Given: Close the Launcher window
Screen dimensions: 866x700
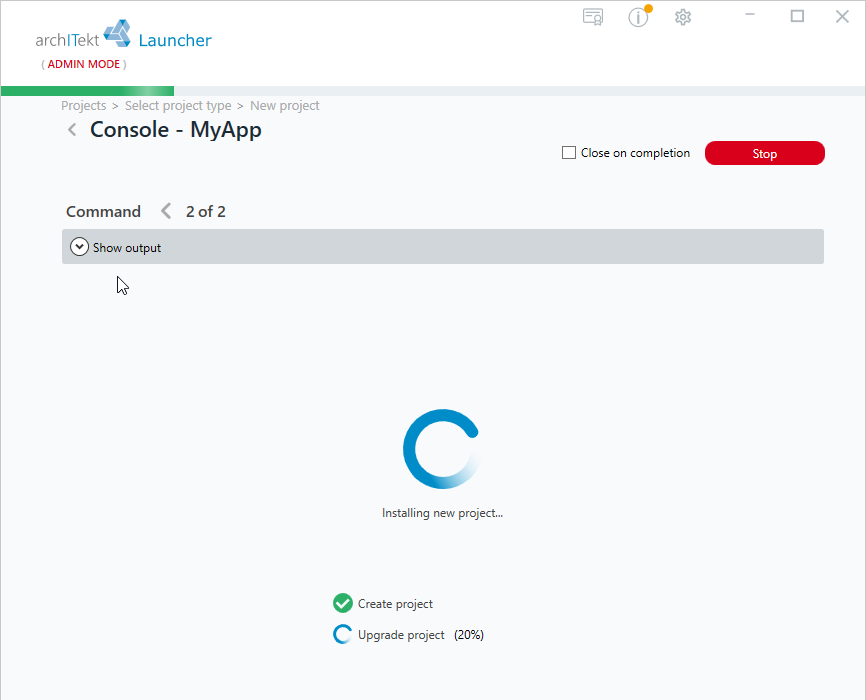Looking at the screenshot, I should pos(842,16).
